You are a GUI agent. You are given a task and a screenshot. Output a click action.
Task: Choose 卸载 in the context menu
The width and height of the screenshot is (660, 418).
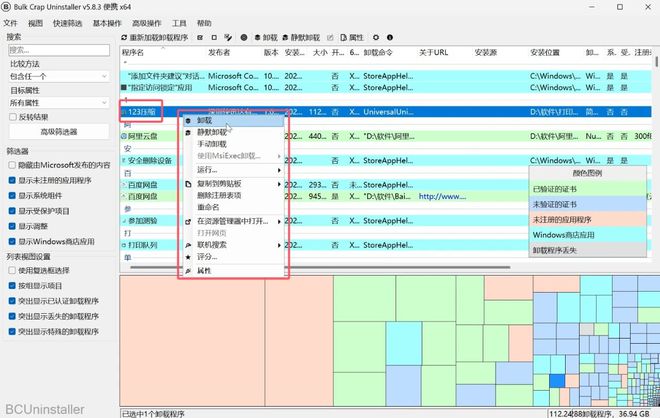click(x=234, y=120)
